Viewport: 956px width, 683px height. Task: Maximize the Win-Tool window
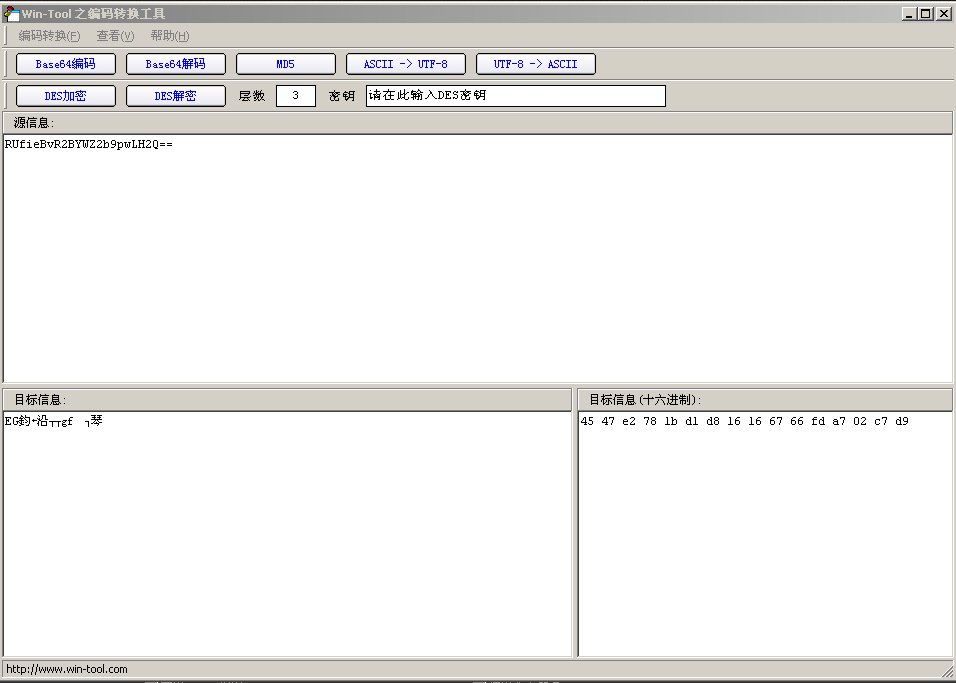coord(925,14)
